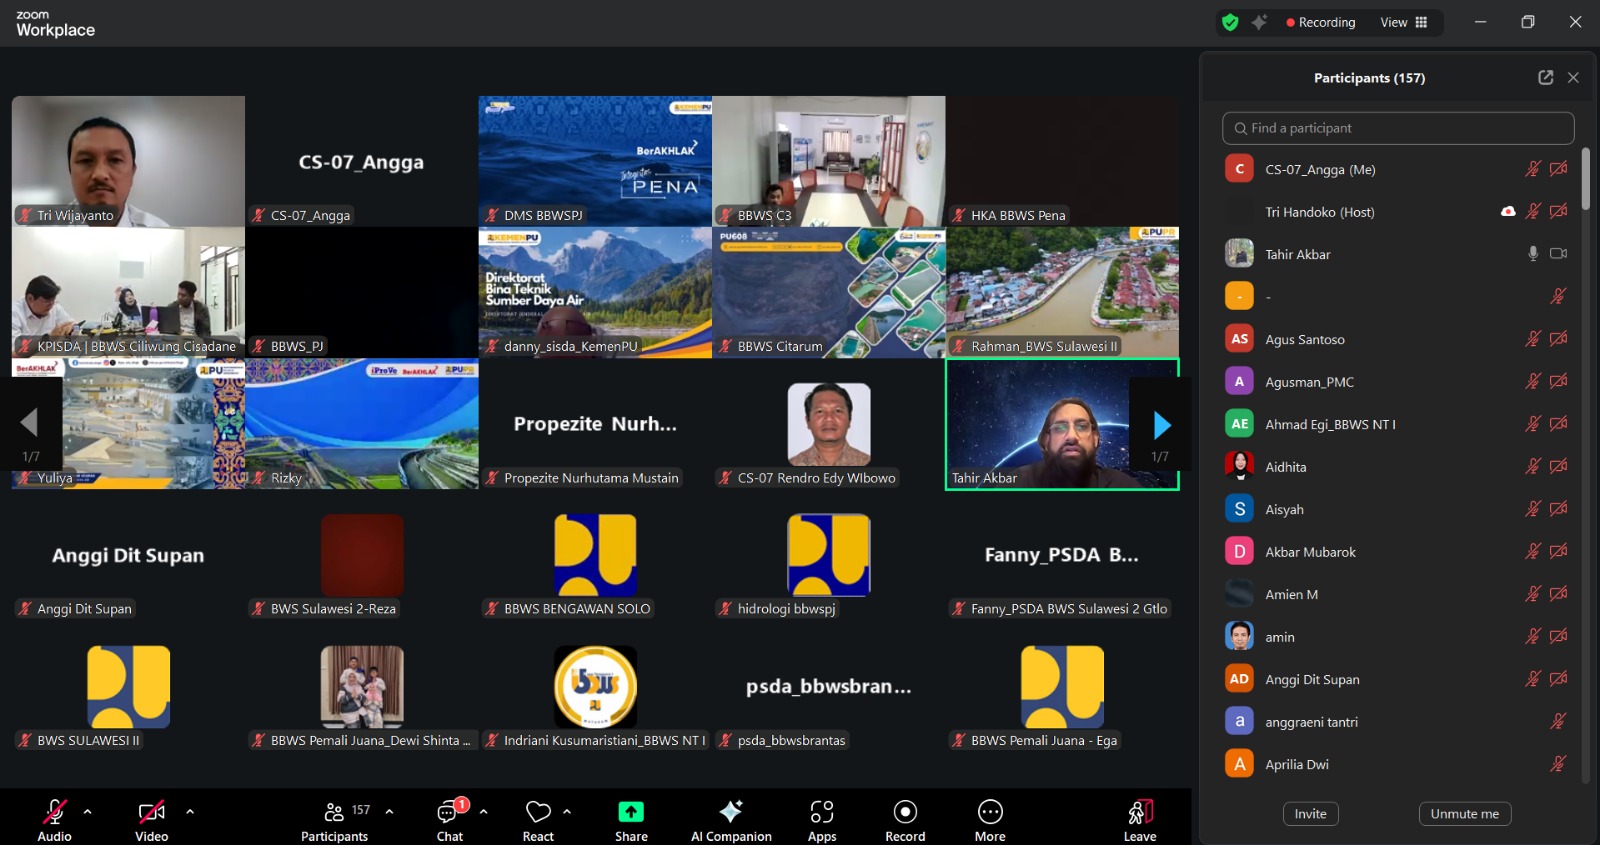This screenshot has height=845, width=1600.
Task: Click the encryption shield icon
Action: [1230, 22]
